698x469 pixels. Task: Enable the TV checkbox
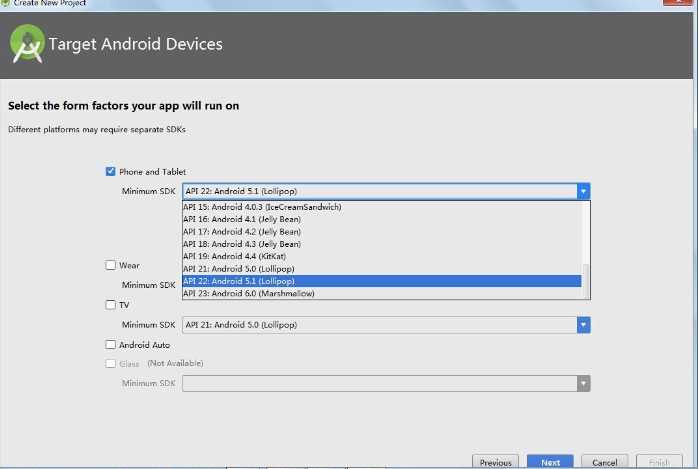coord(110,305)
